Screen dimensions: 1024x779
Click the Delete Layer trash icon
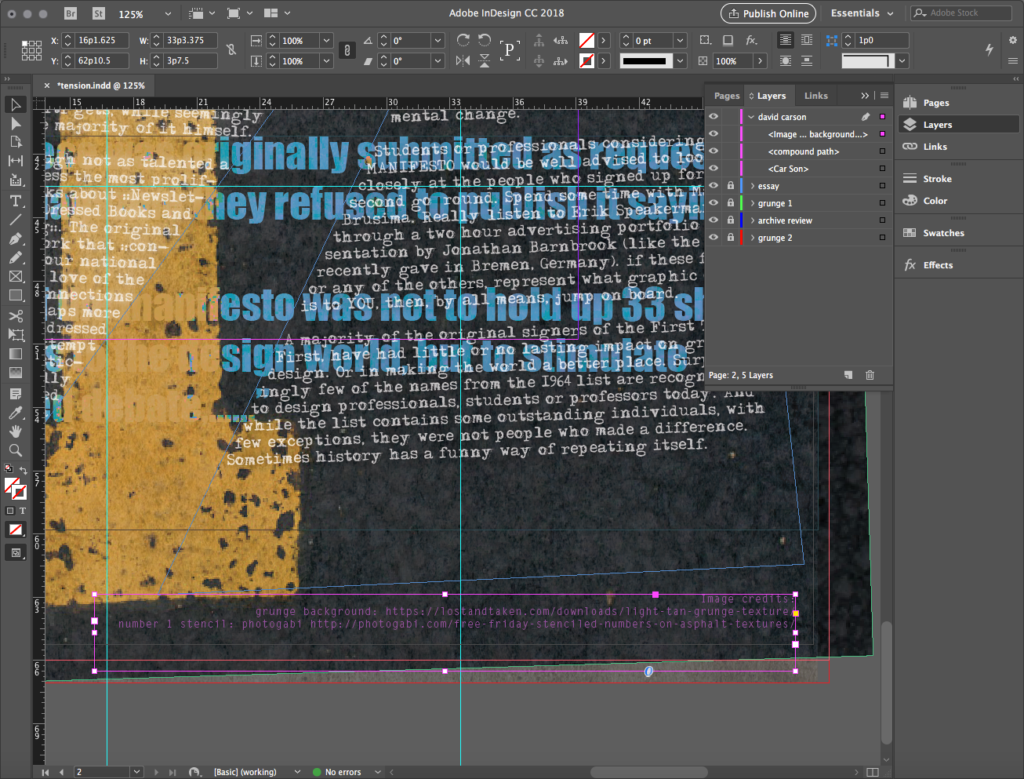coord(869,375)
